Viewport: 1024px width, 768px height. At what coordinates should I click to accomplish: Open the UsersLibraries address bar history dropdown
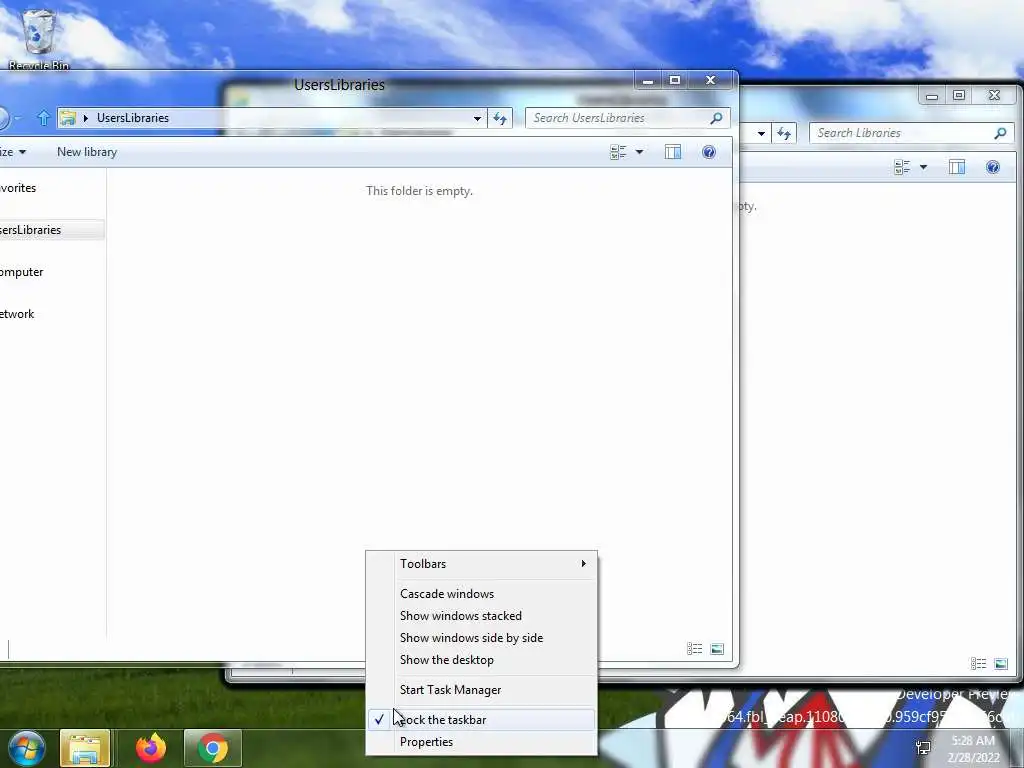pos(477,118)
